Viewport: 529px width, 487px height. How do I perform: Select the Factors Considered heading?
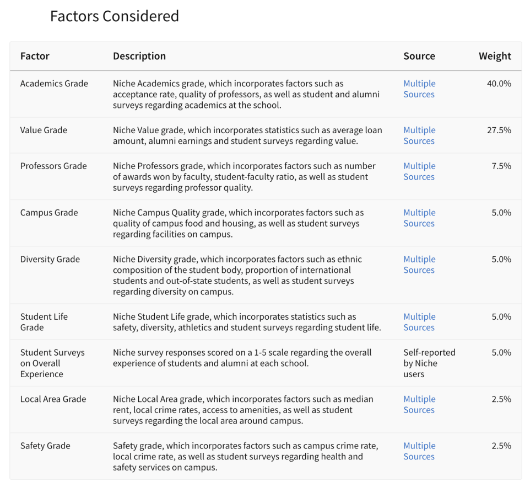(114, 16)
